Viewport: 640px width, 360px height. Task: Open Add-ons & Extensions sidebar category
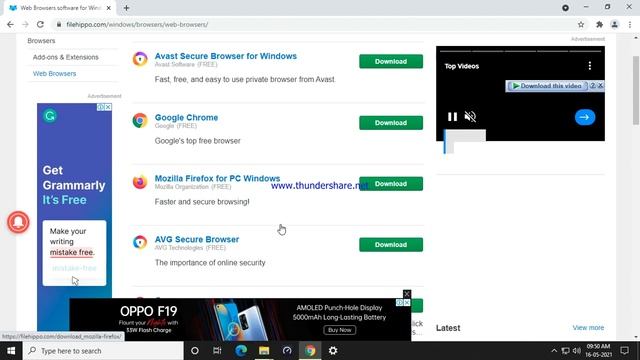click(x=66, y=57)
